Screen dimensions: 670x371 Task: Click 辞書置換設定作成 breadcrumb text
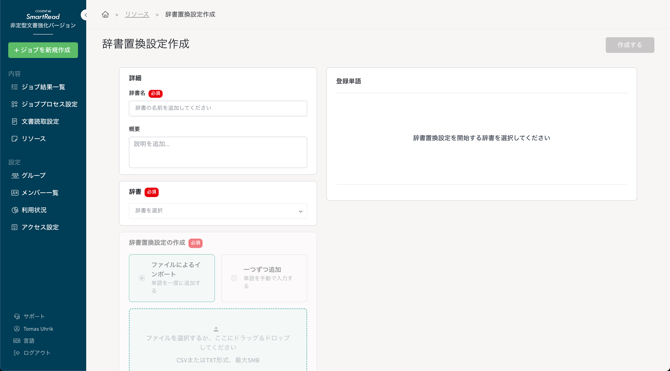click(x=190, y=15)
